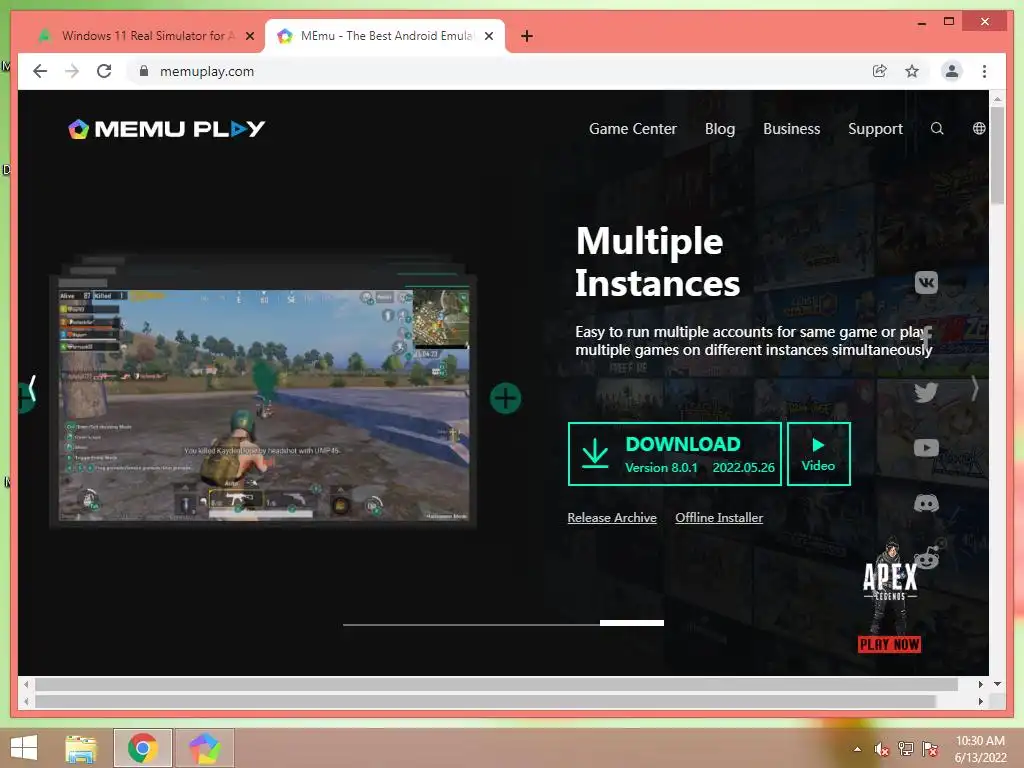Open Chrome three-dot menu
The width and height of the screenshot is (1024, 768).
(x=984, y=71)
